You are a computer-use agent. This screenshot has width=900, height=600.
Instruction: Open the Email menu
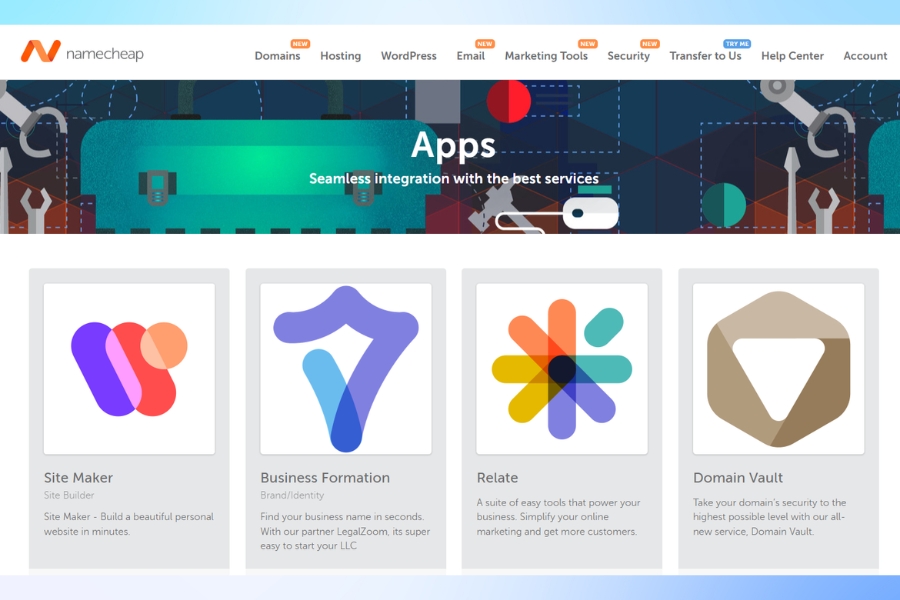tap(471, 56)
